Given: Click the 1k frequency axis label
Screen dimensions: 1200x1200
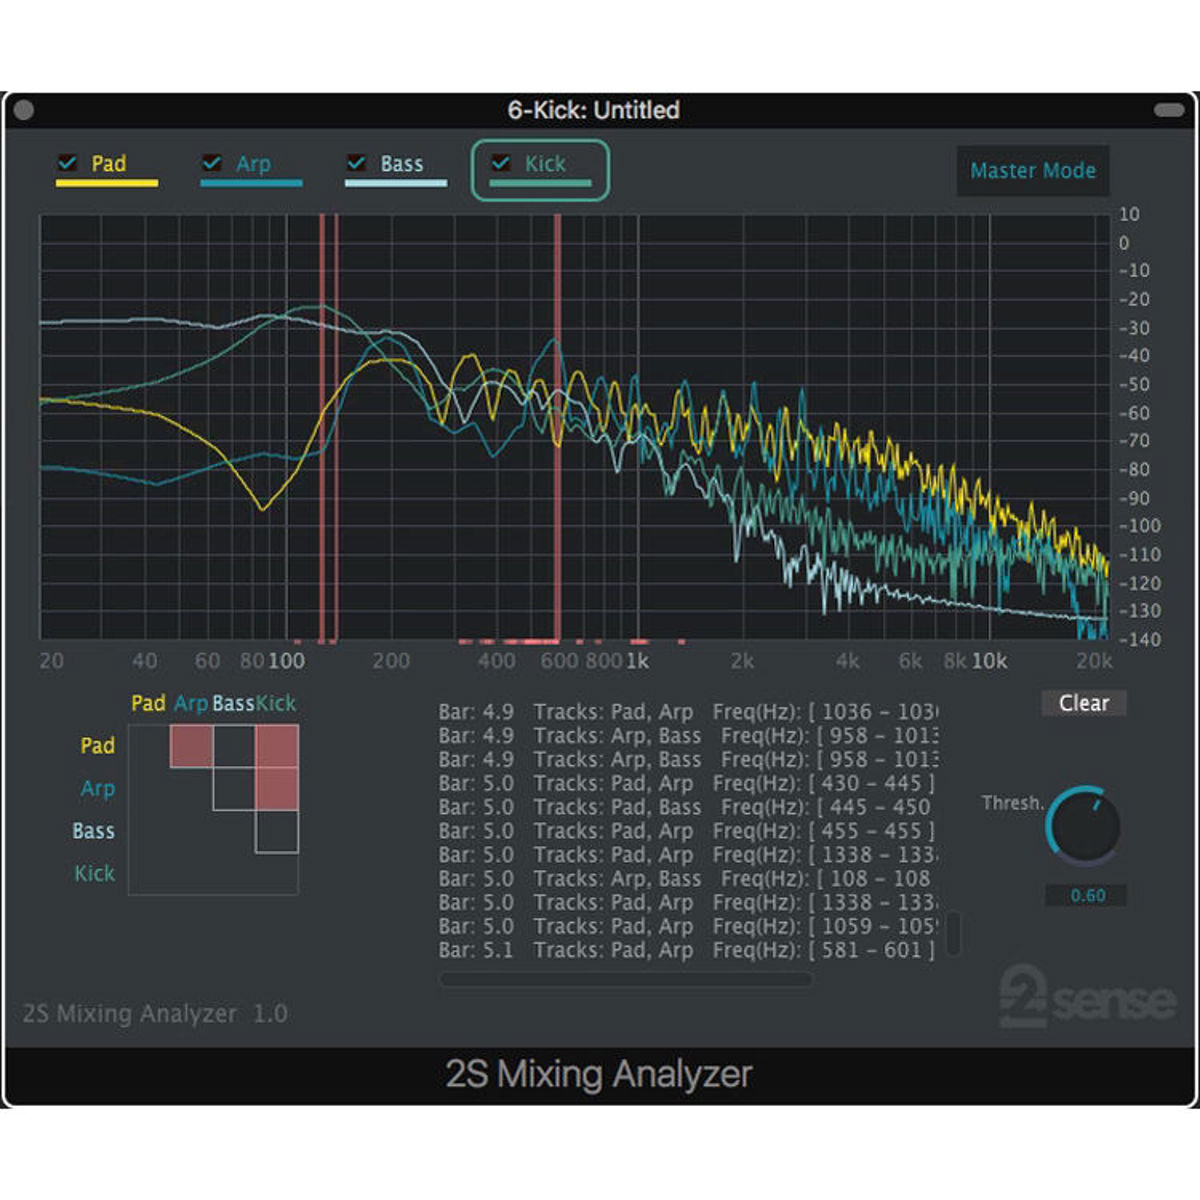Looking at the screenshot, I should point(637,661).
